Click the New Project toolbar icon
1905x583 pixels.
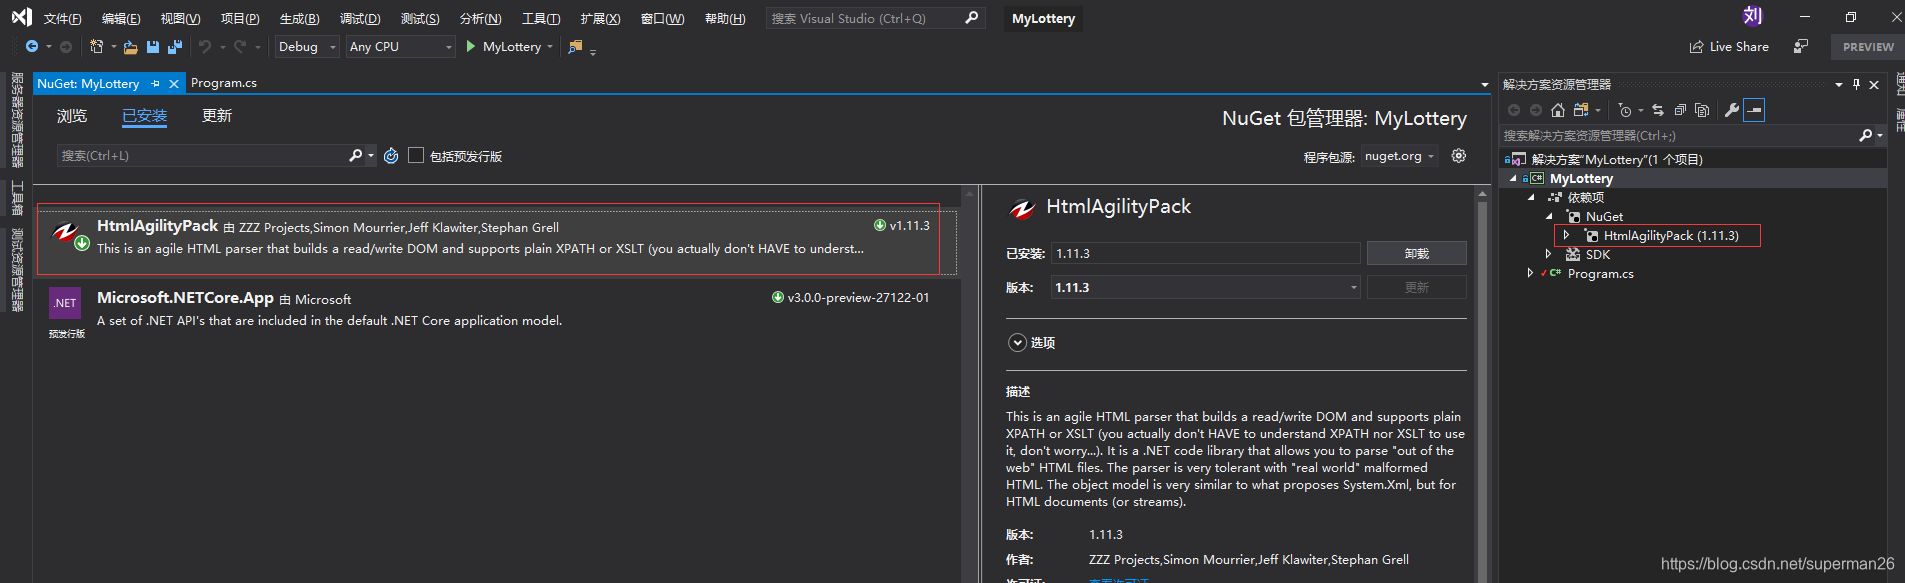coord(96,47)
